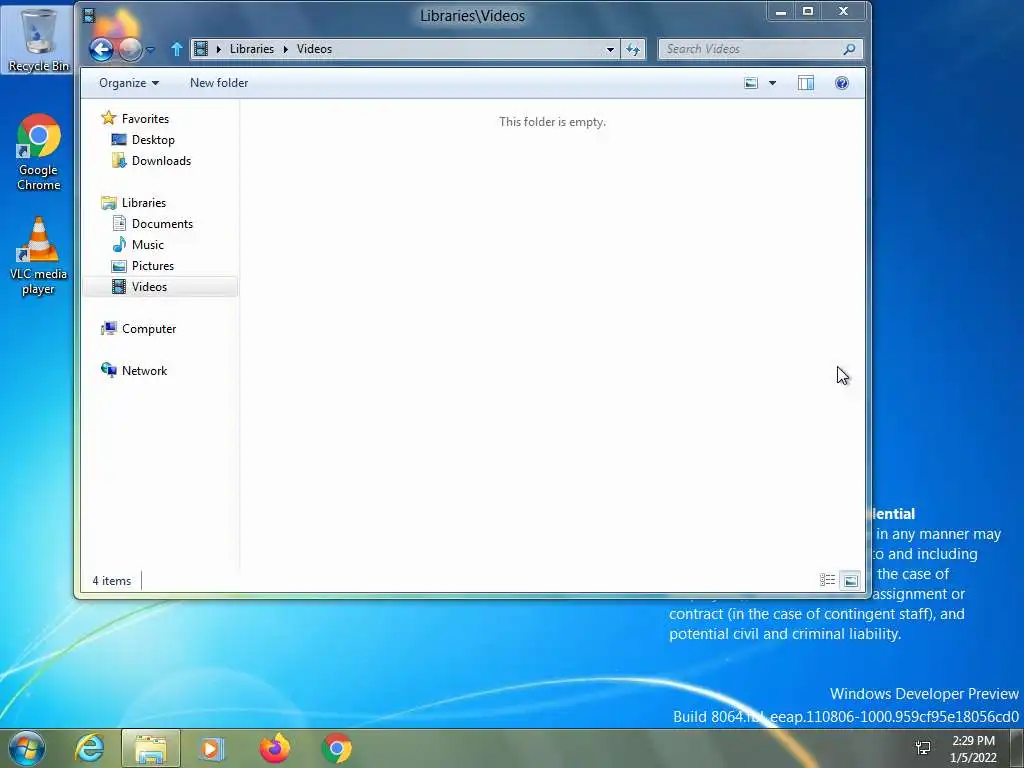
Task: Click the Computer monitor icon in sidebar
Action: pos(108,328)
